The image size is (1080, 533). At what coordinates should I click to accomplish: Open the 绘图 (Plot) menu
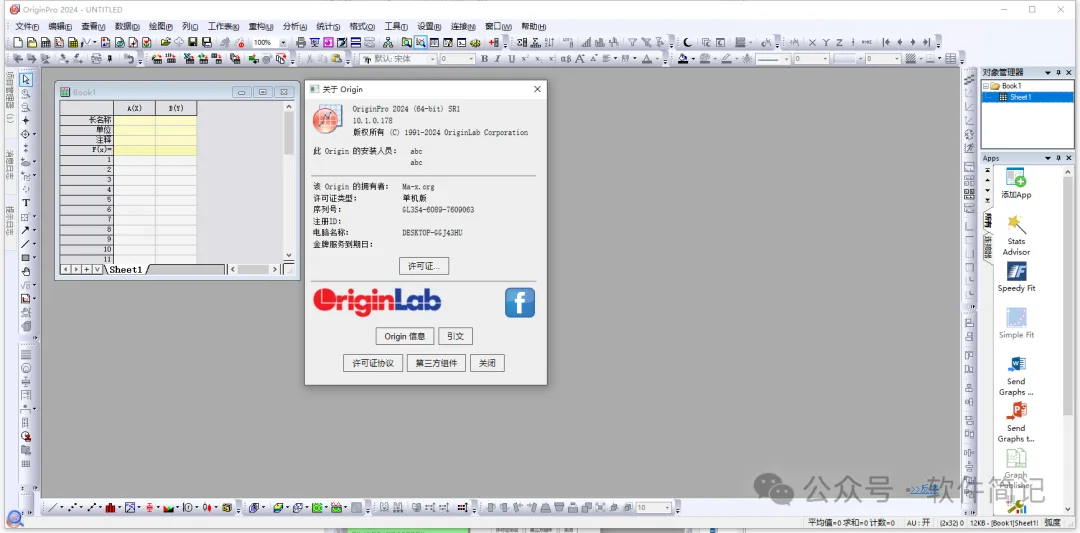[x=159, y=26]
